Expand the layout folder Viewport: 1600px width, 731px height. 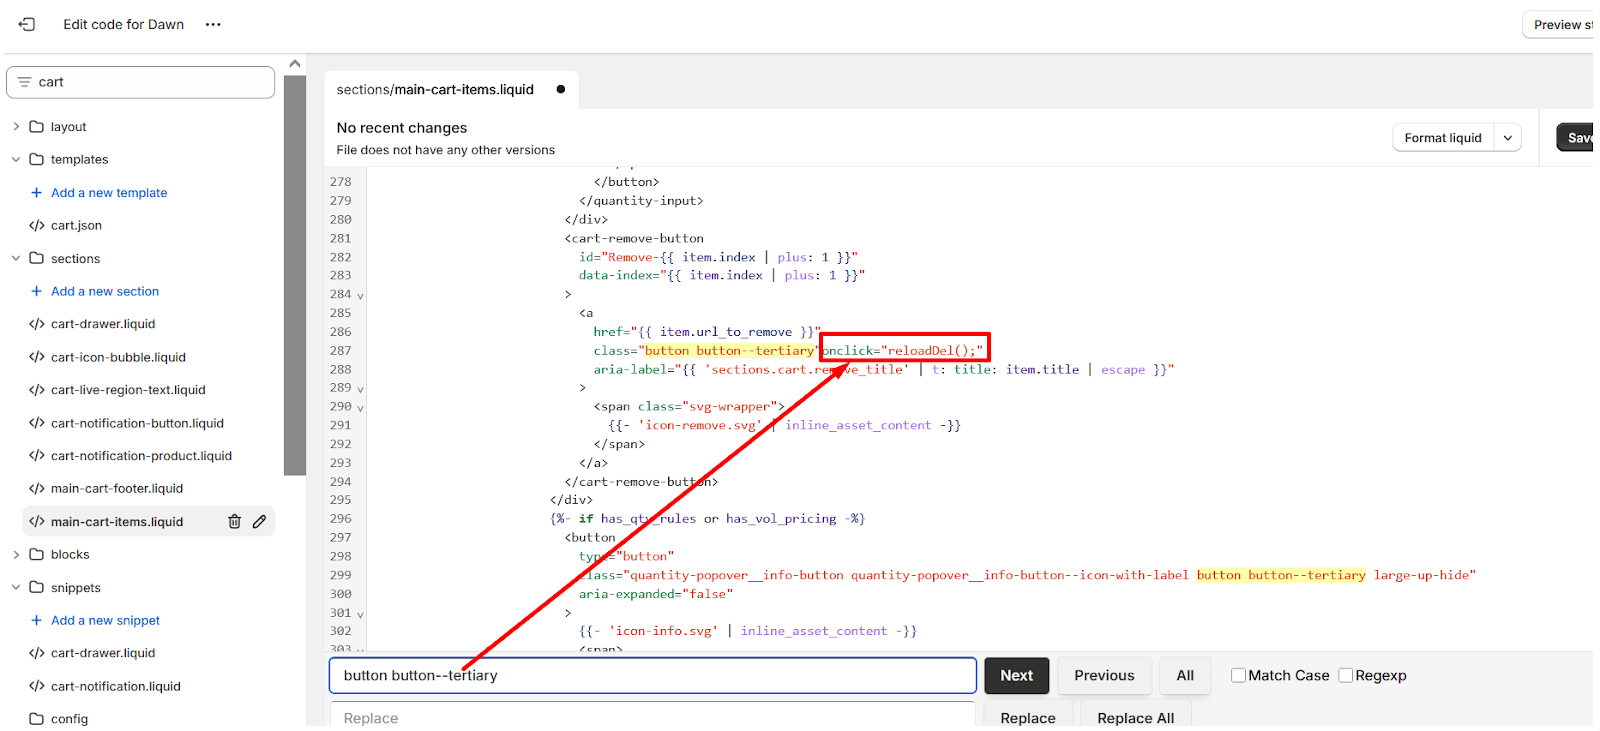point(16,126)
